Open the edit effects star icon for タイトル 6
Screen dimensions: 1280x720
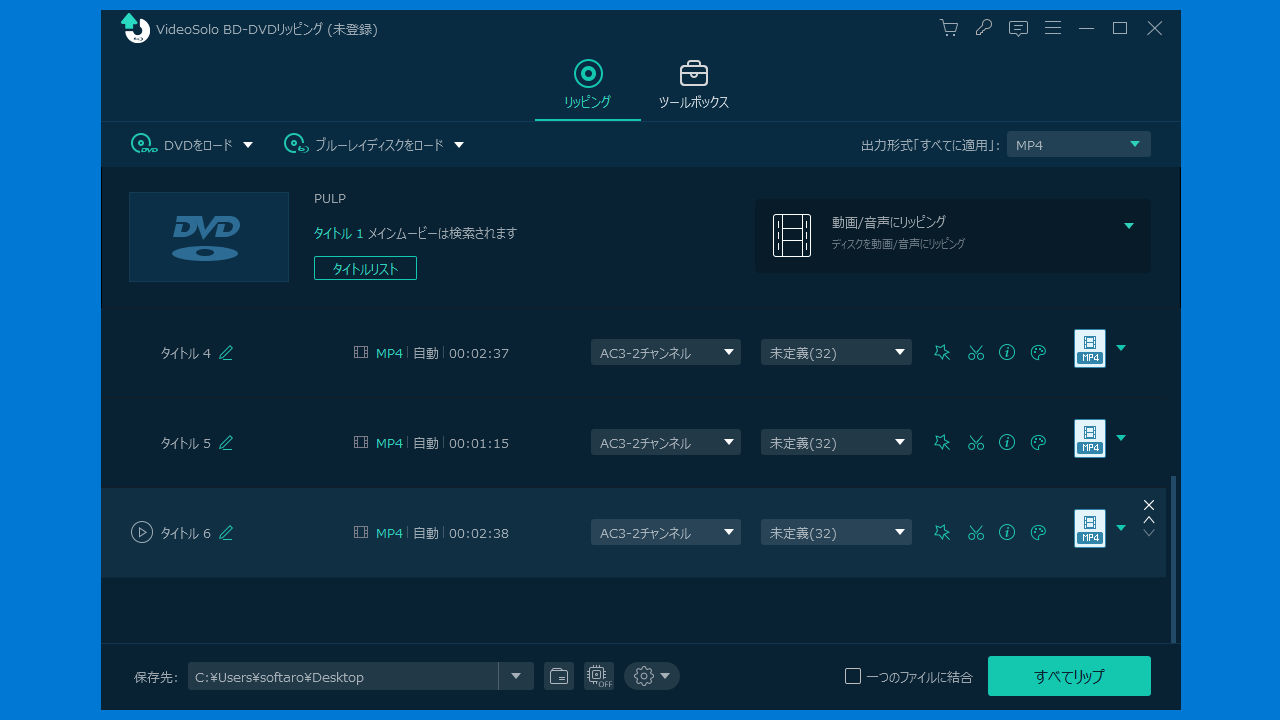click(x=942, y=532)
